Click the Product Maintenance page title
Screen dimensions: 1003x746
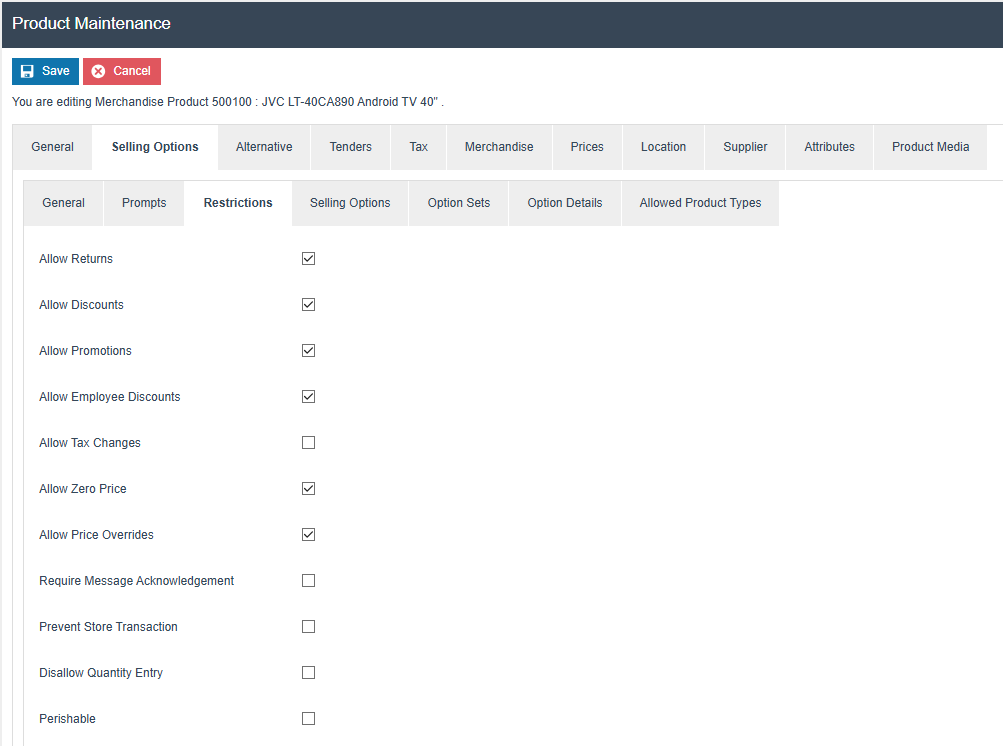(91, 24)
